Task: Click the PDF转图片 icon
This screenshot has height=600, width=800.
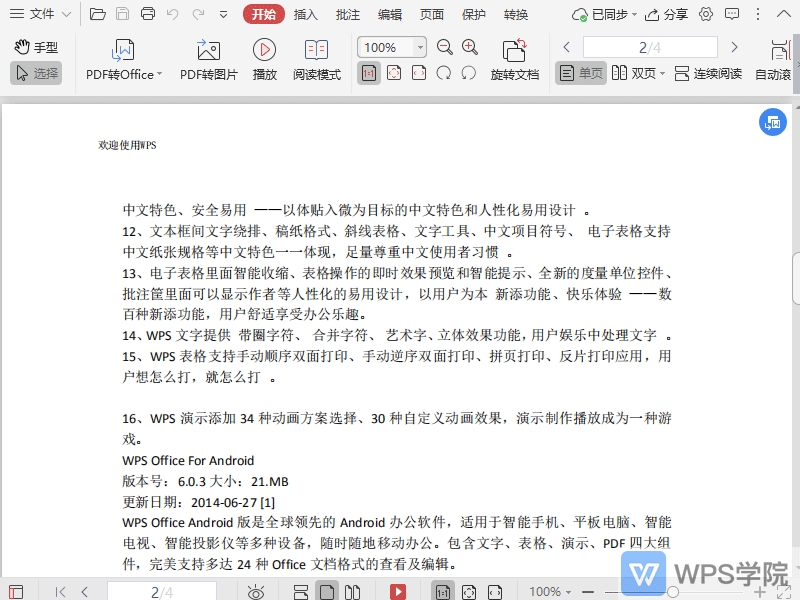Action: coord(208,50)
